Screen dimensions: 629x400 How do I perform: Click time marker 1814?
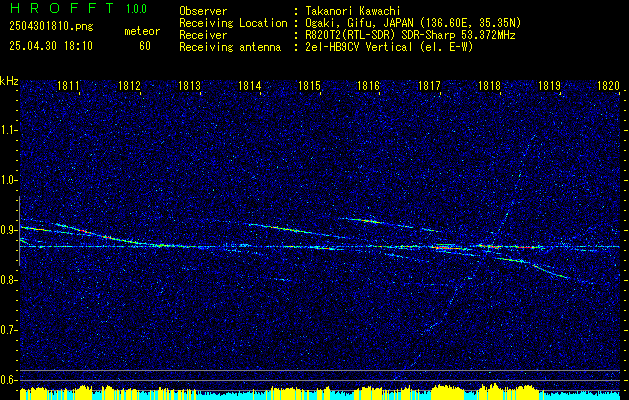[x=250, y=85]
